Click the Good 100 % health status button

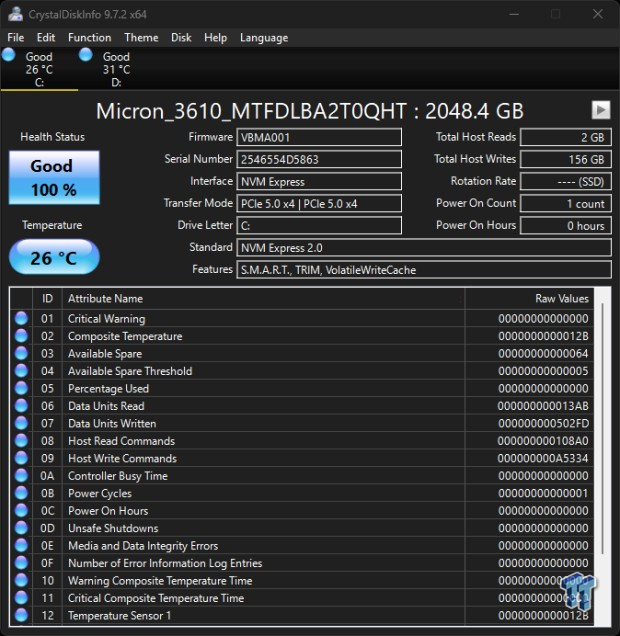[x=54, y=178]
